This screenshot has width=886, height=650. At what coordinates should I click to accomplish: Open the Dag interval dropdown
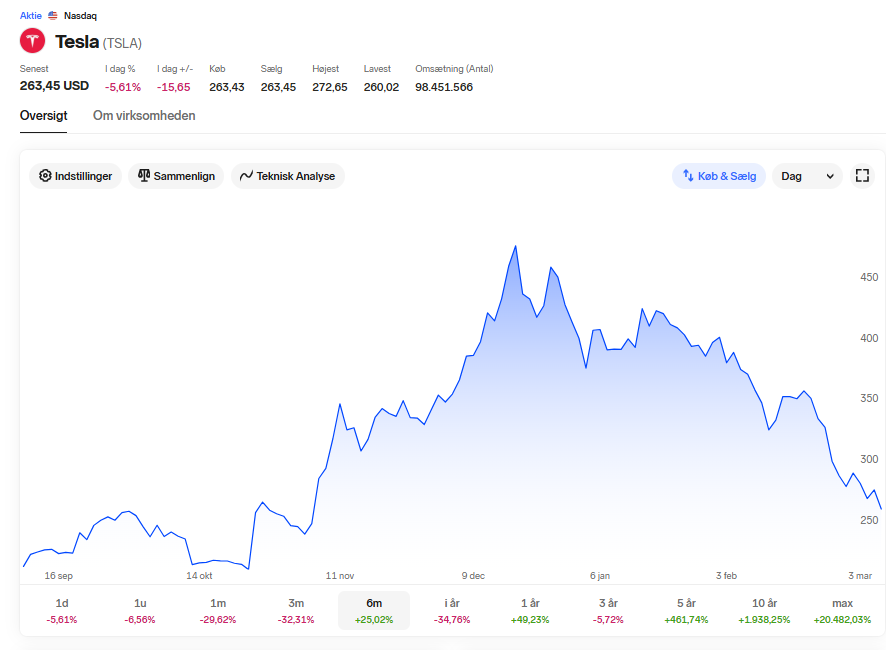(x=807, y=176)
